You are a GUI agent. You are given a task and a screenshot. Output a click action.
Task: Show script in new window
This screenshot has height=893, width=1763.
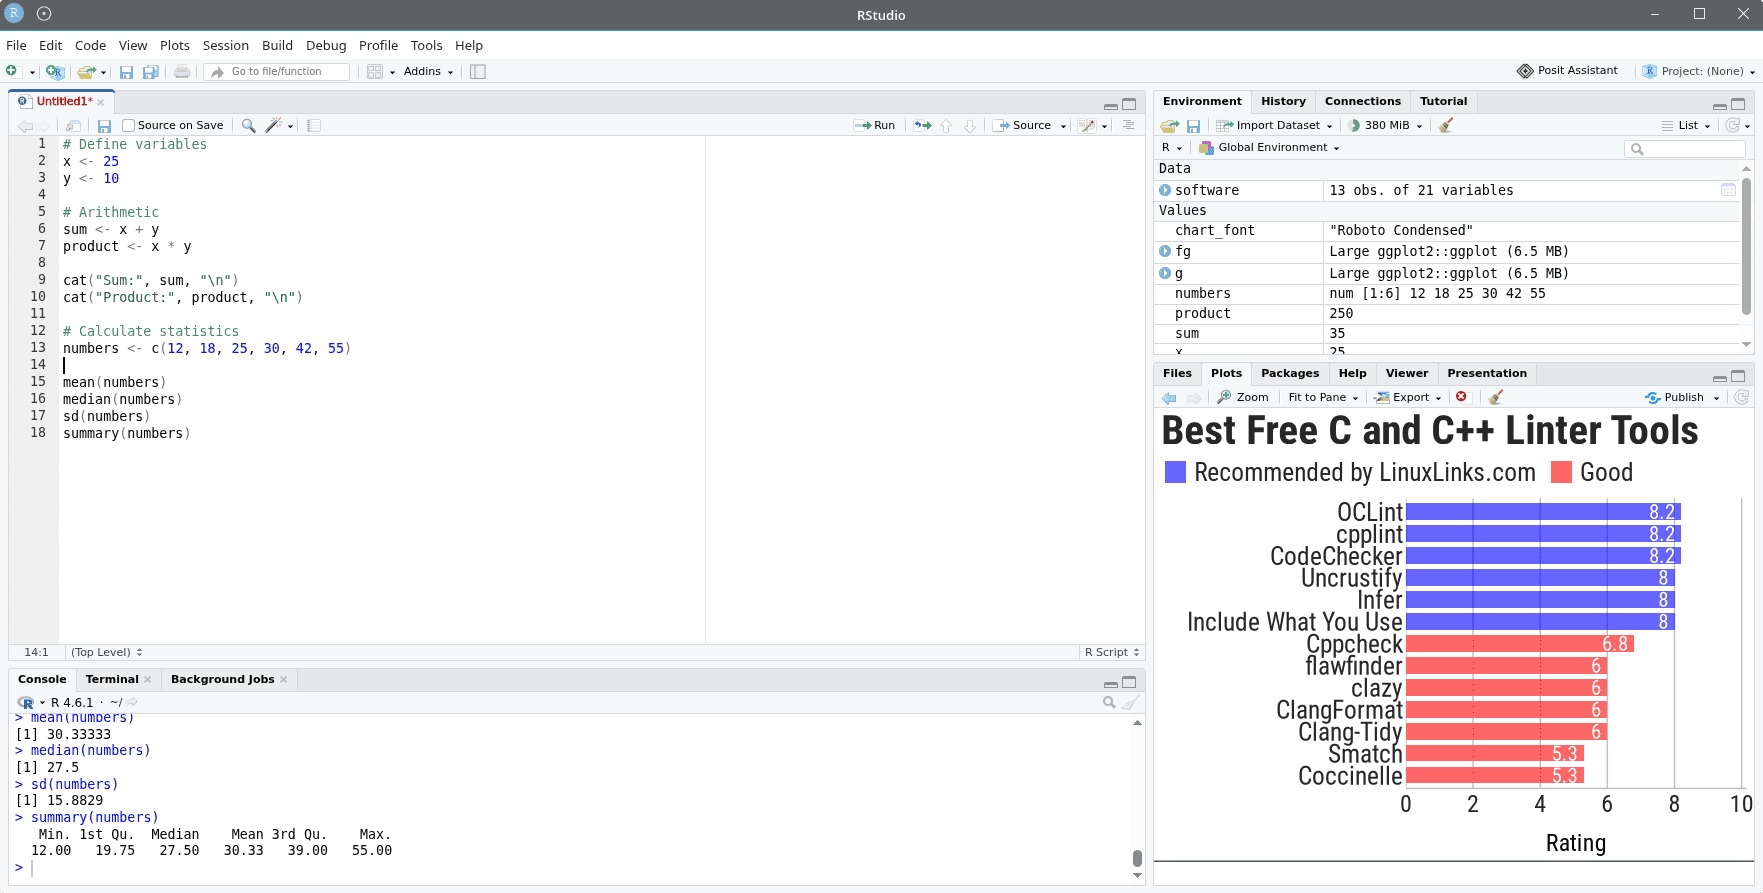73,125
